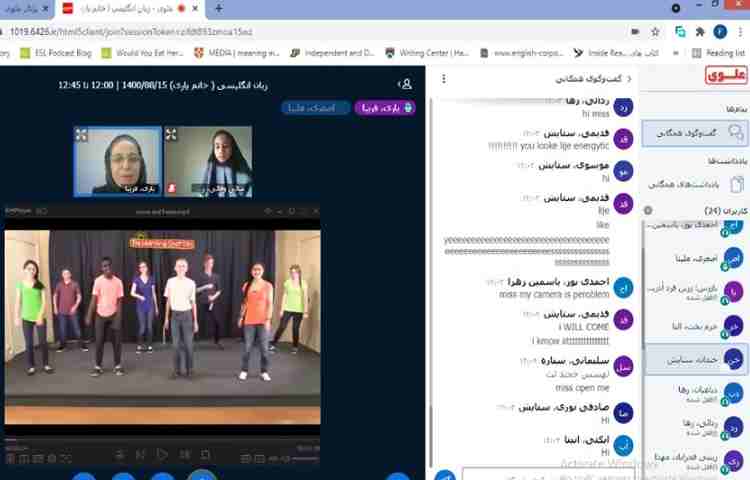The width and height of the screenshot is (750, 480).
Task: Bookmark this page with the star icon
Action: [x=656, y=32]
